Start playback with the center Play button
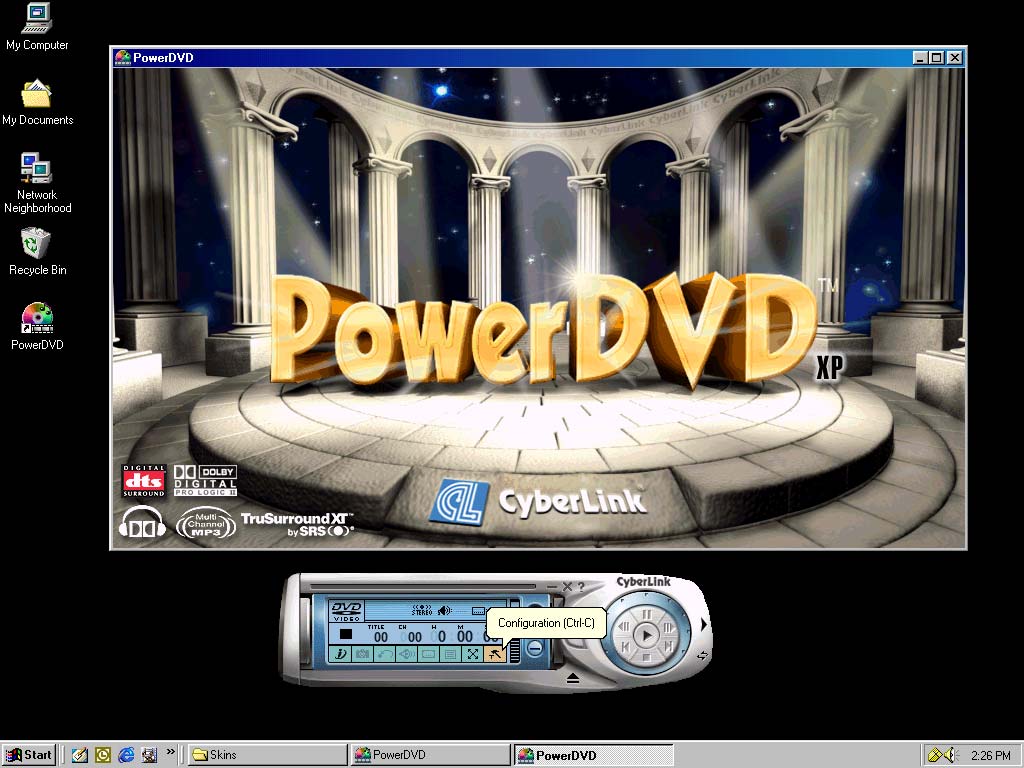Screen dimensions: 1024x768 pos(646,635)
